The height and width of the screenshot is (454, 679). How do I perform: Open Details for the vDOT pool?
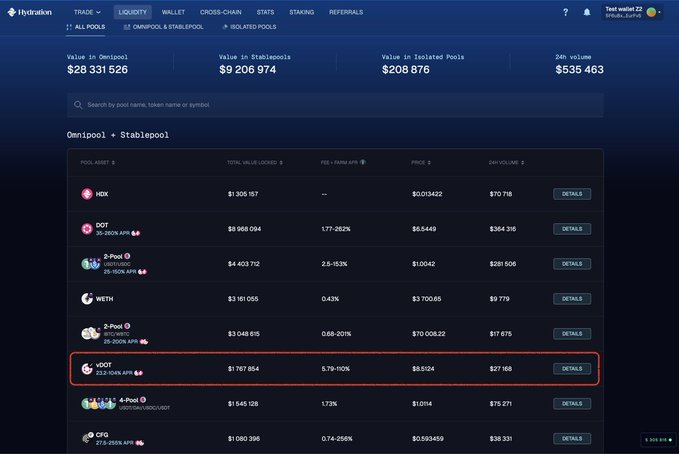[572, 369]
